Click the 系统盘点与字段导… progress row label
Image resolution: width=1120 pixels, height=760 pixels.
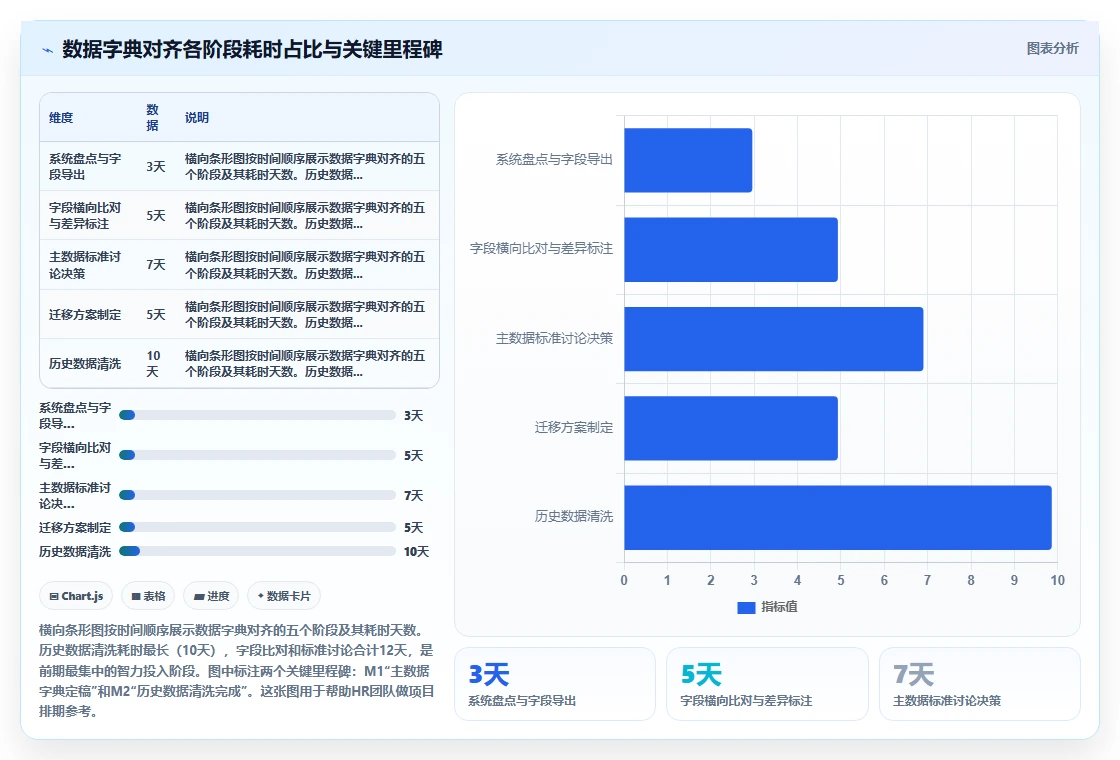pos(75,415)
